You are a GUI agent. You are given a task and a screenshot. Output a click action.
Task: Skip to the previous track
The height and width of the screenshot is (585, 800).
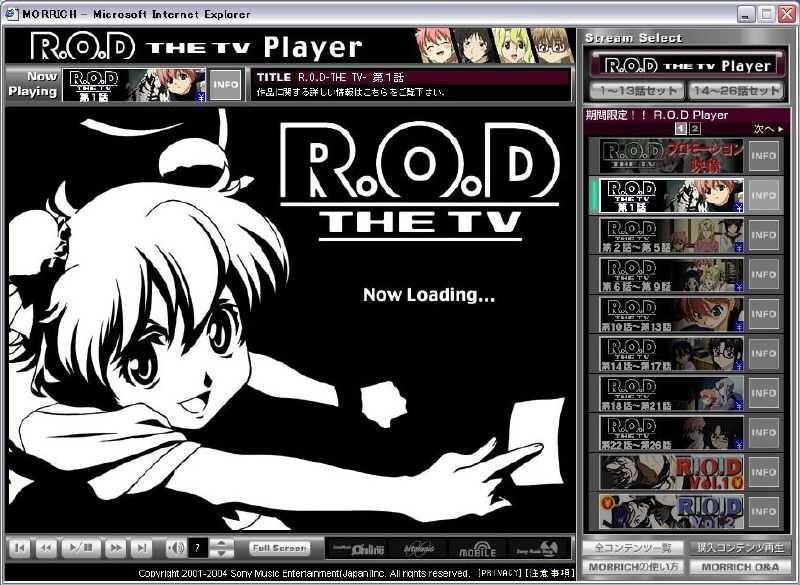tap(20, 548)
